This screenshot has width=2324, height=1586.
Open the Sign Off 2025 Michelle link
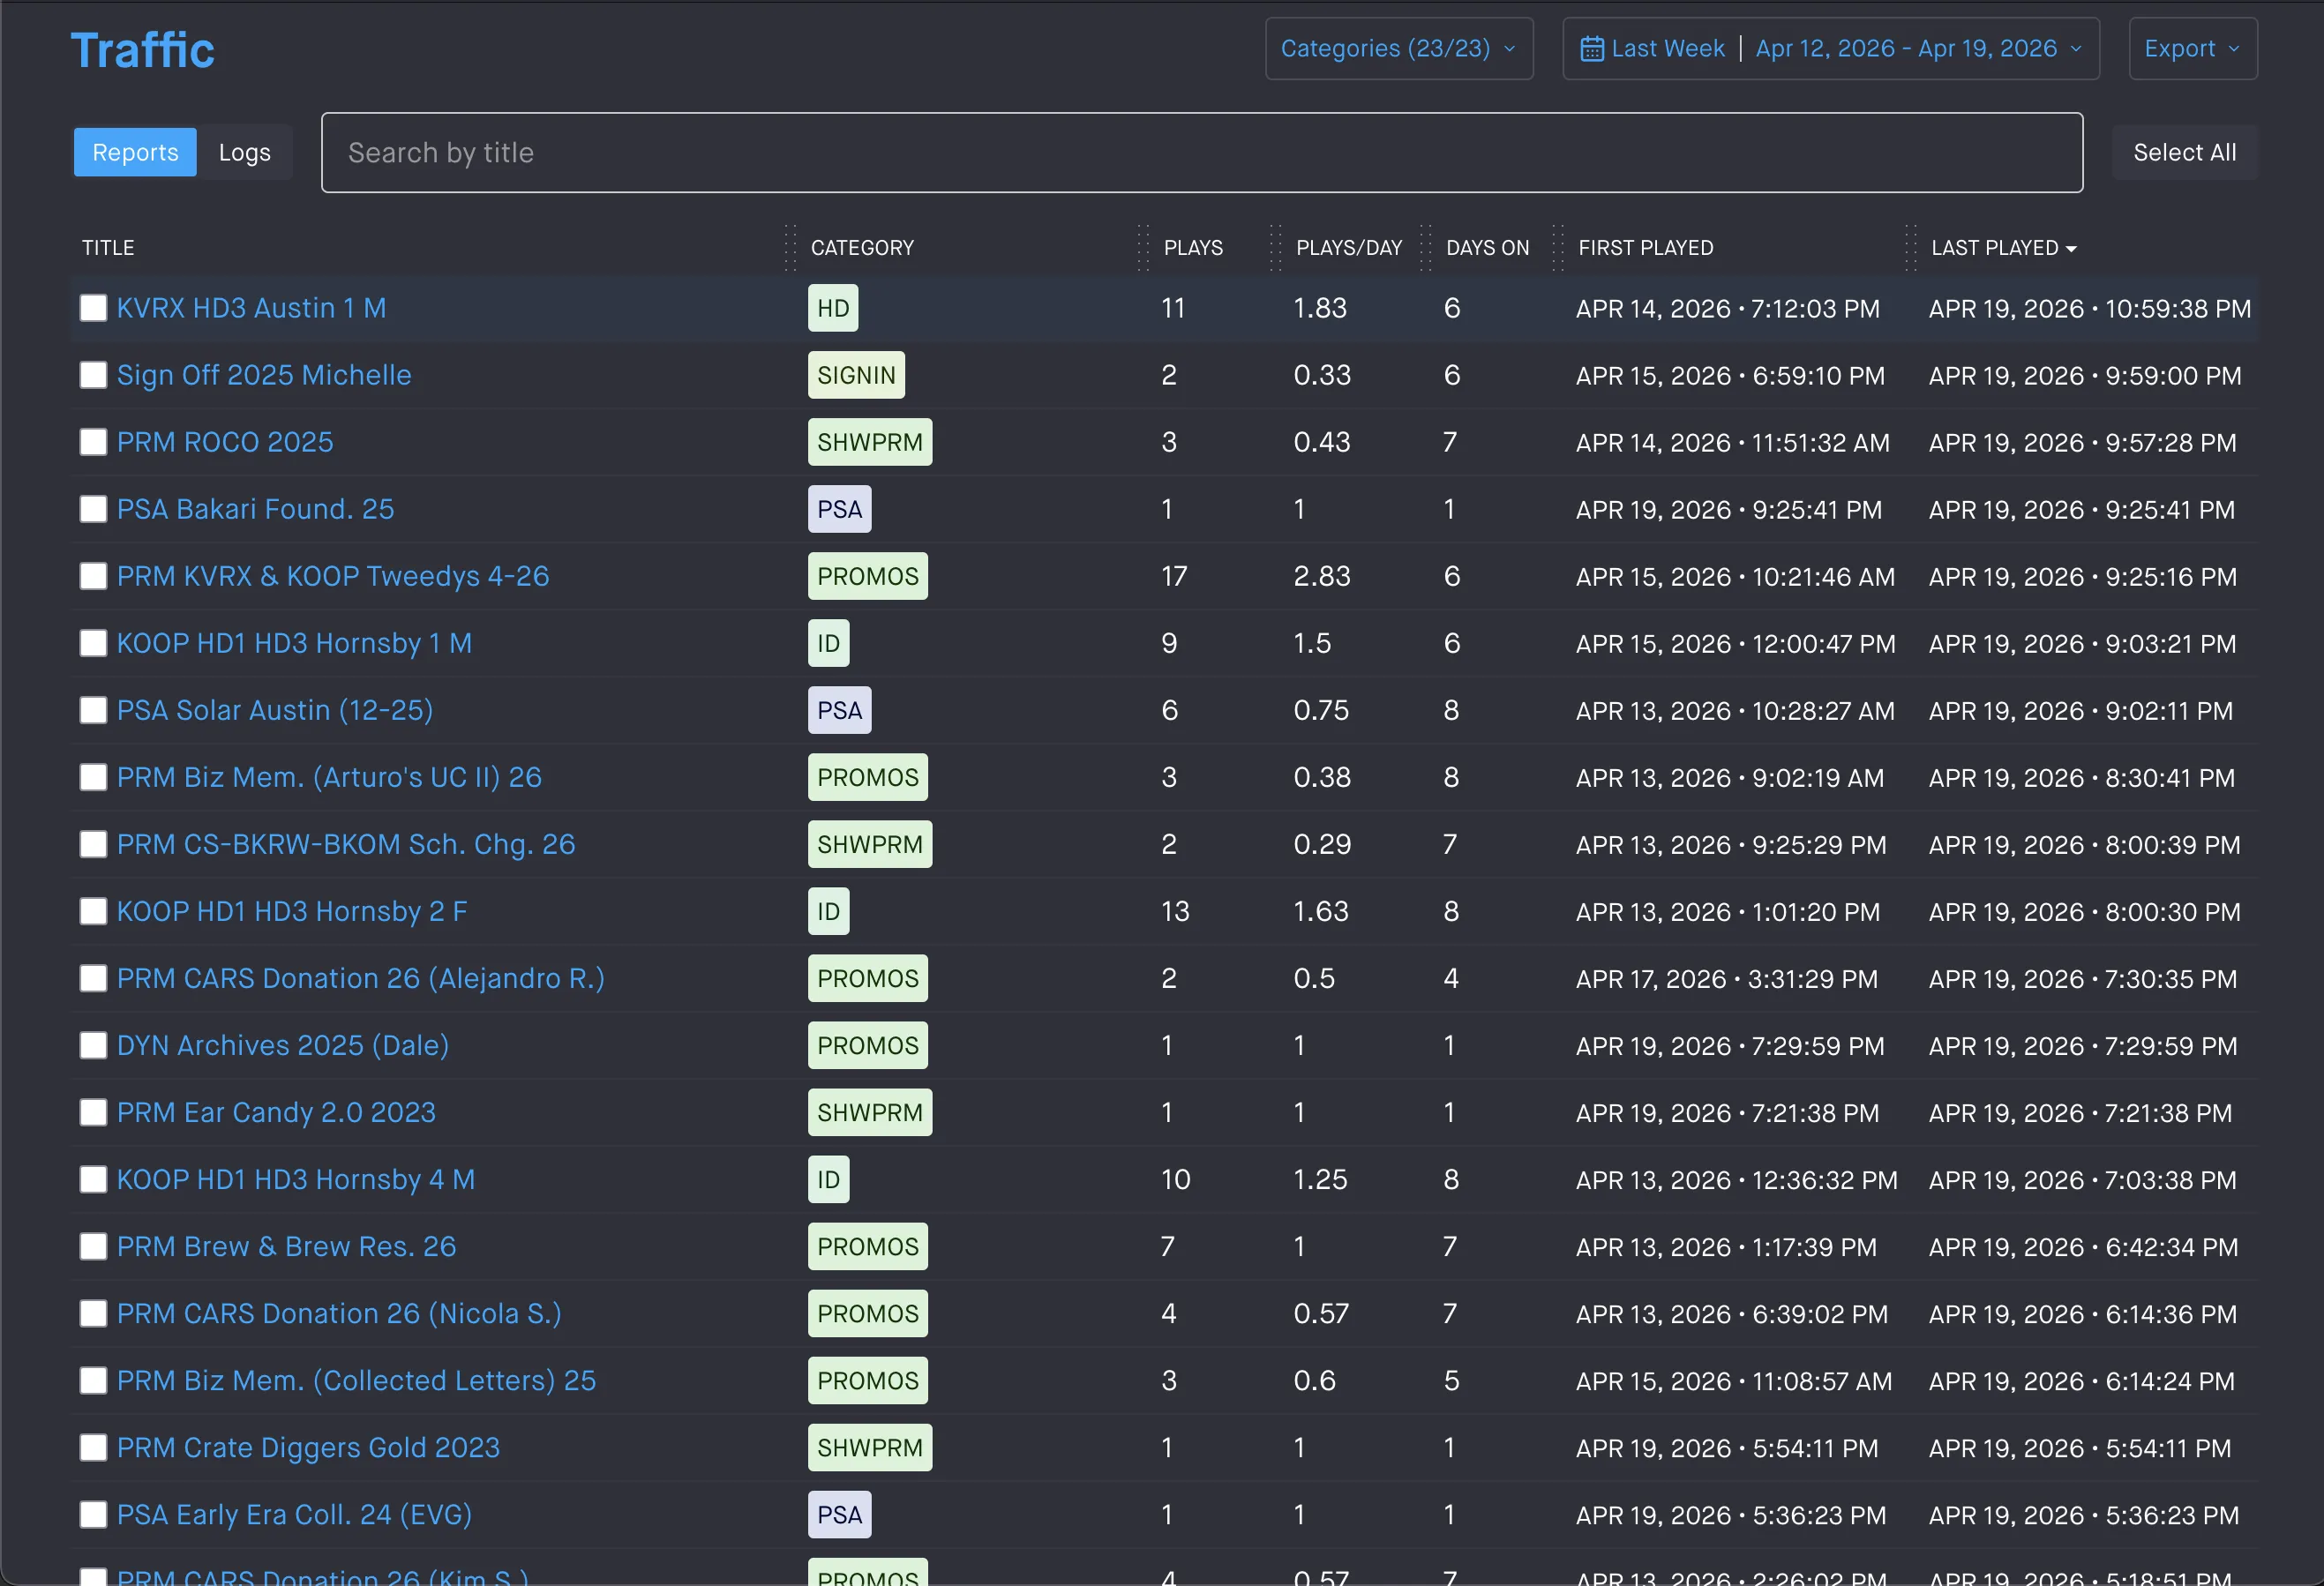264,375
